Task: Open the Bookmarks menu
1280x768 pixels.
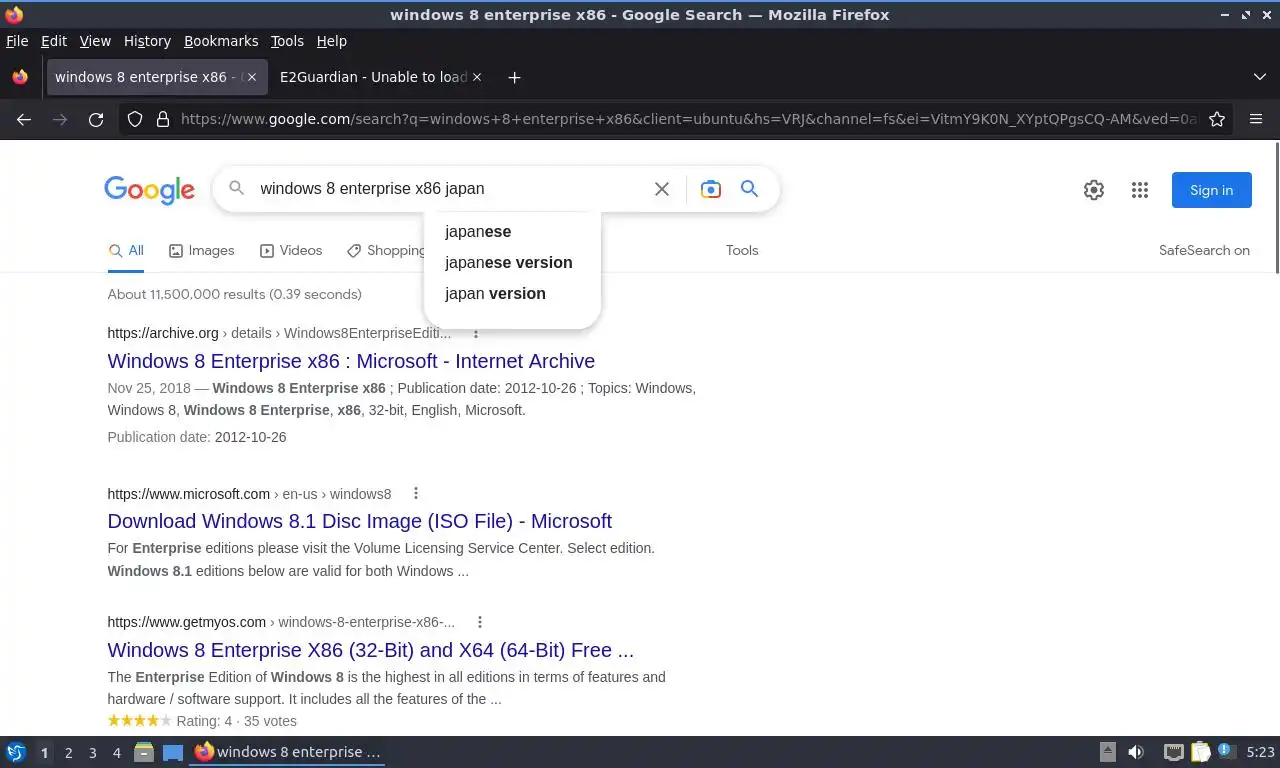Action: click(x=221, y=41)
